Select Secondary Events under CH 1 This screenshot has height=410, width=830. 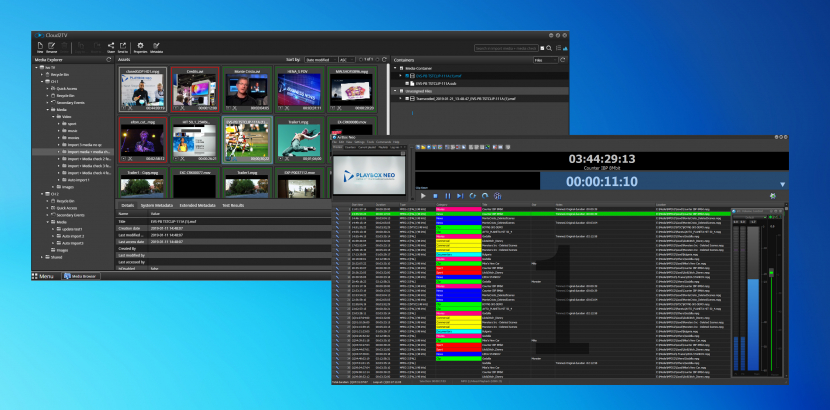(x=68, y=103)
